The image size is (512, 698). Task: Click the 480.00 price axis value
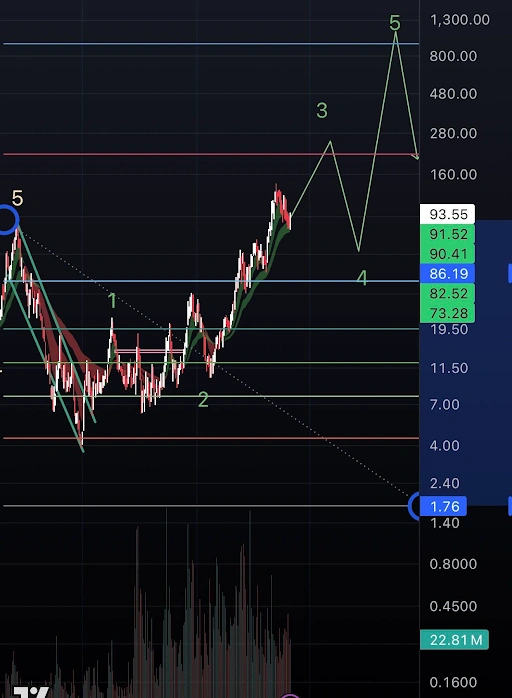pyautogui.click(x=453, y=94)
